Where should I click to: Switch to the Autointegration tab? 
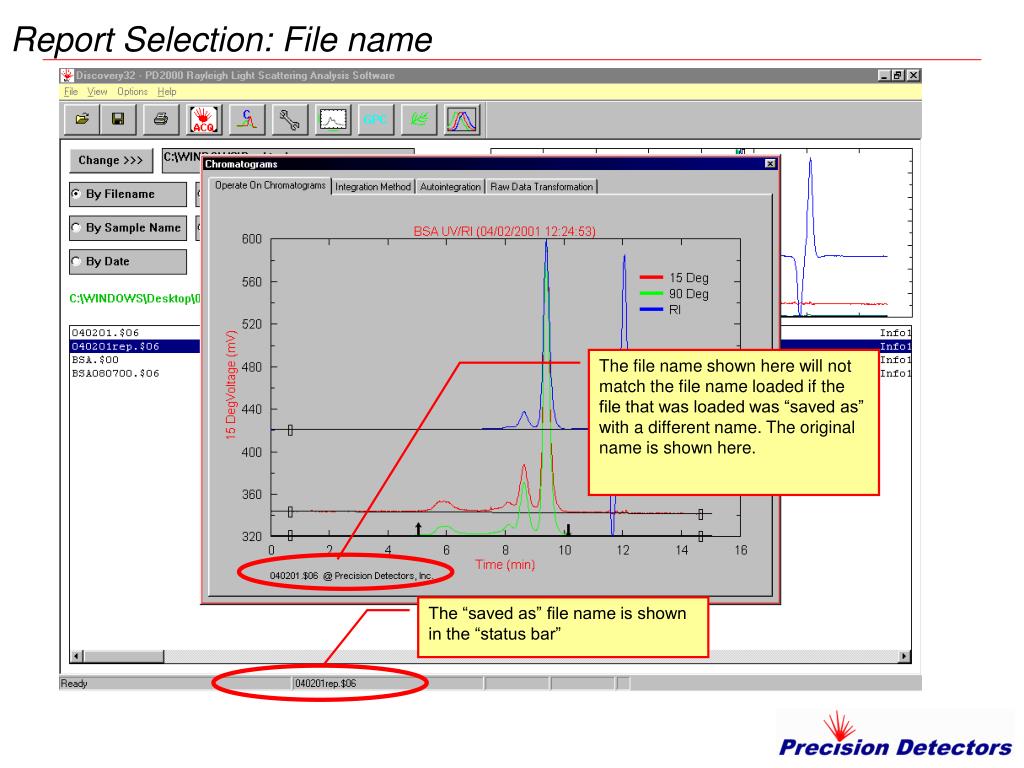point(450,187)
